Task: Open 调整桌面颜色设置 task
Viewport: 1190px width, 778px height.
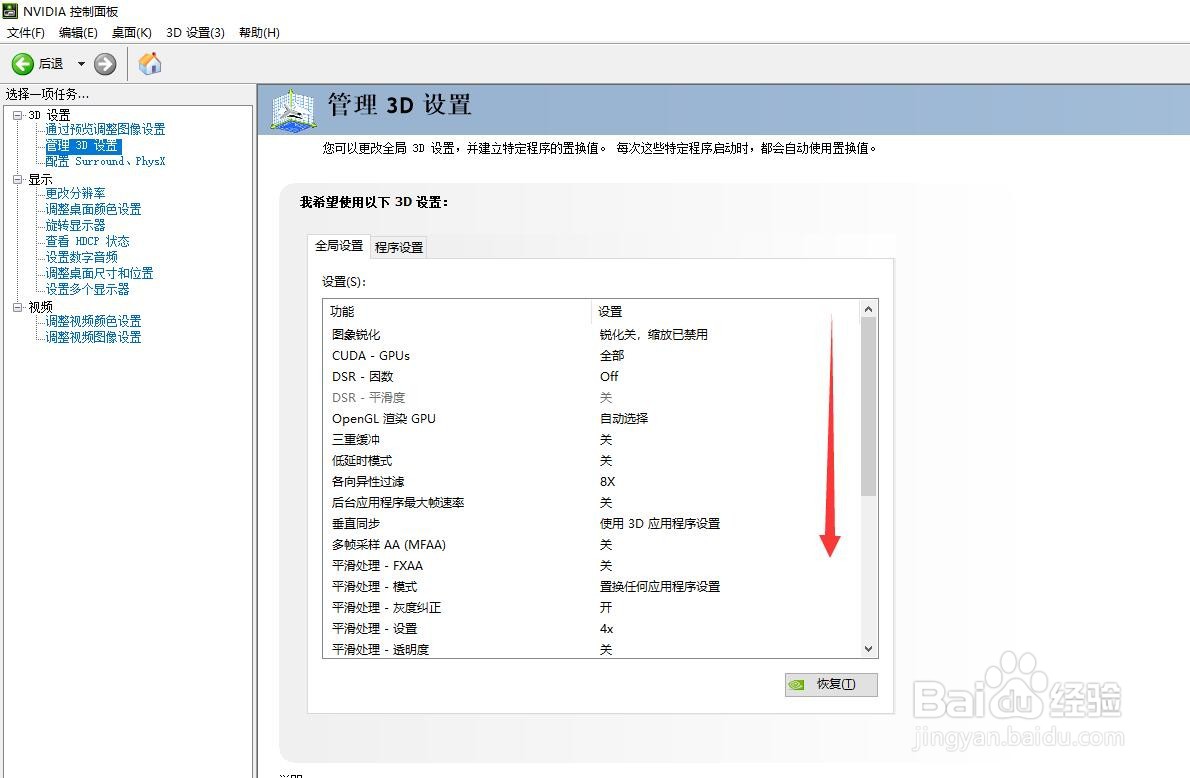Action: 93,209
